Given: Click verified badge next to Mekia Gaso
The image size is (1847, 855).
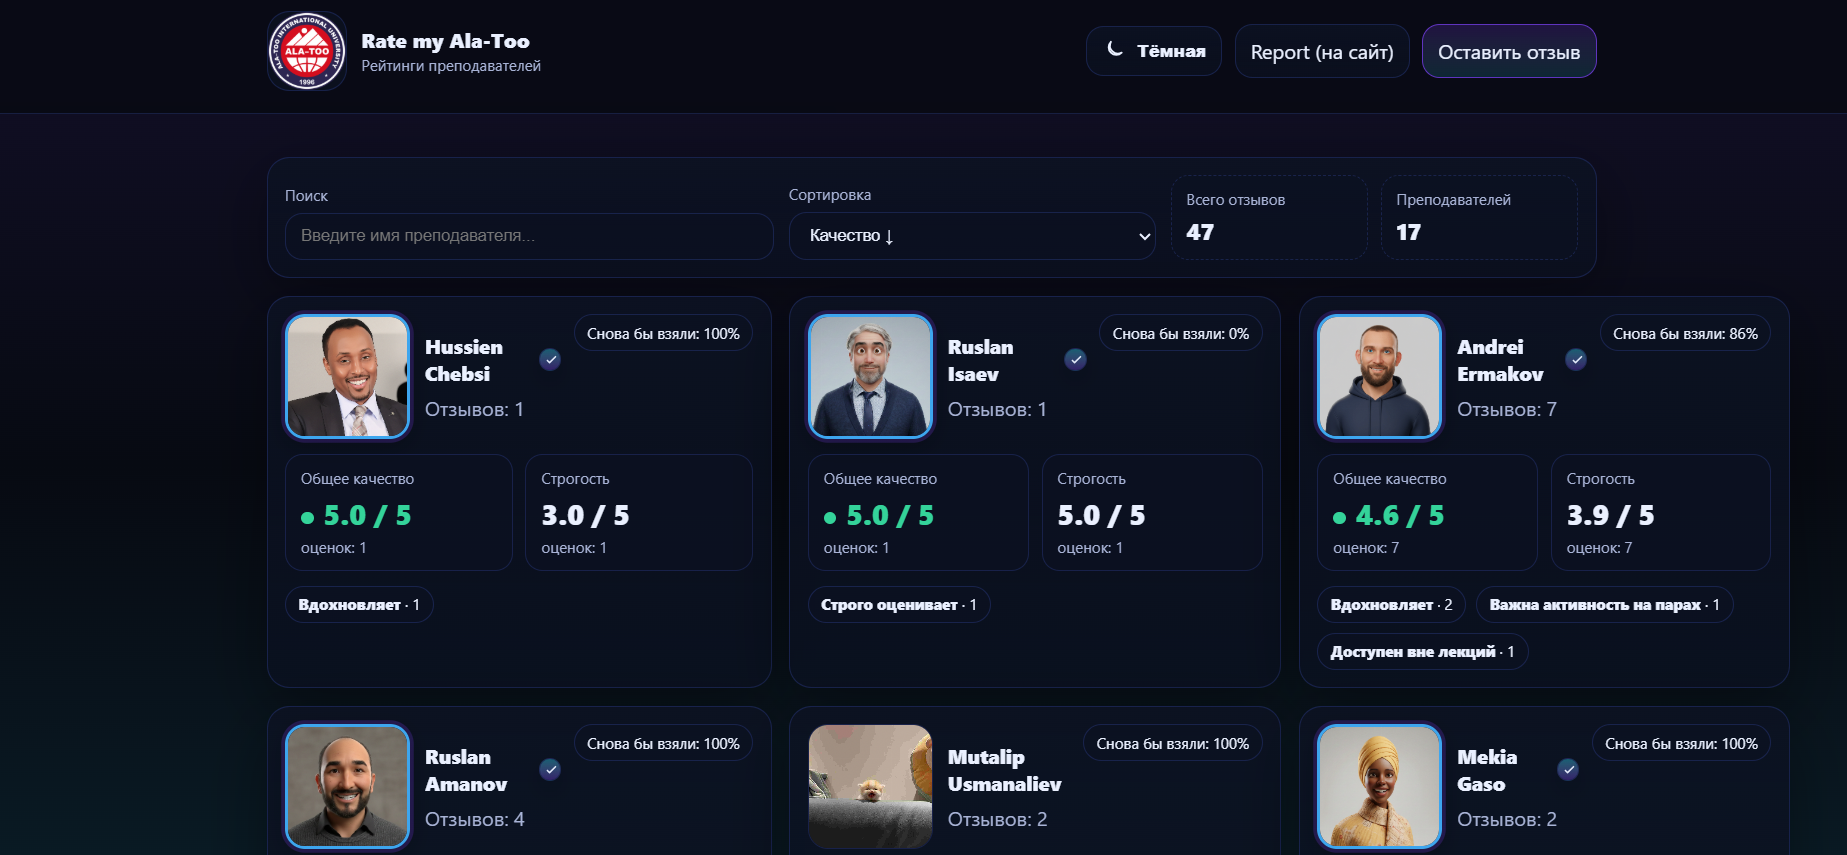Looking at the screenshot, I should (x=1568, y=770).
